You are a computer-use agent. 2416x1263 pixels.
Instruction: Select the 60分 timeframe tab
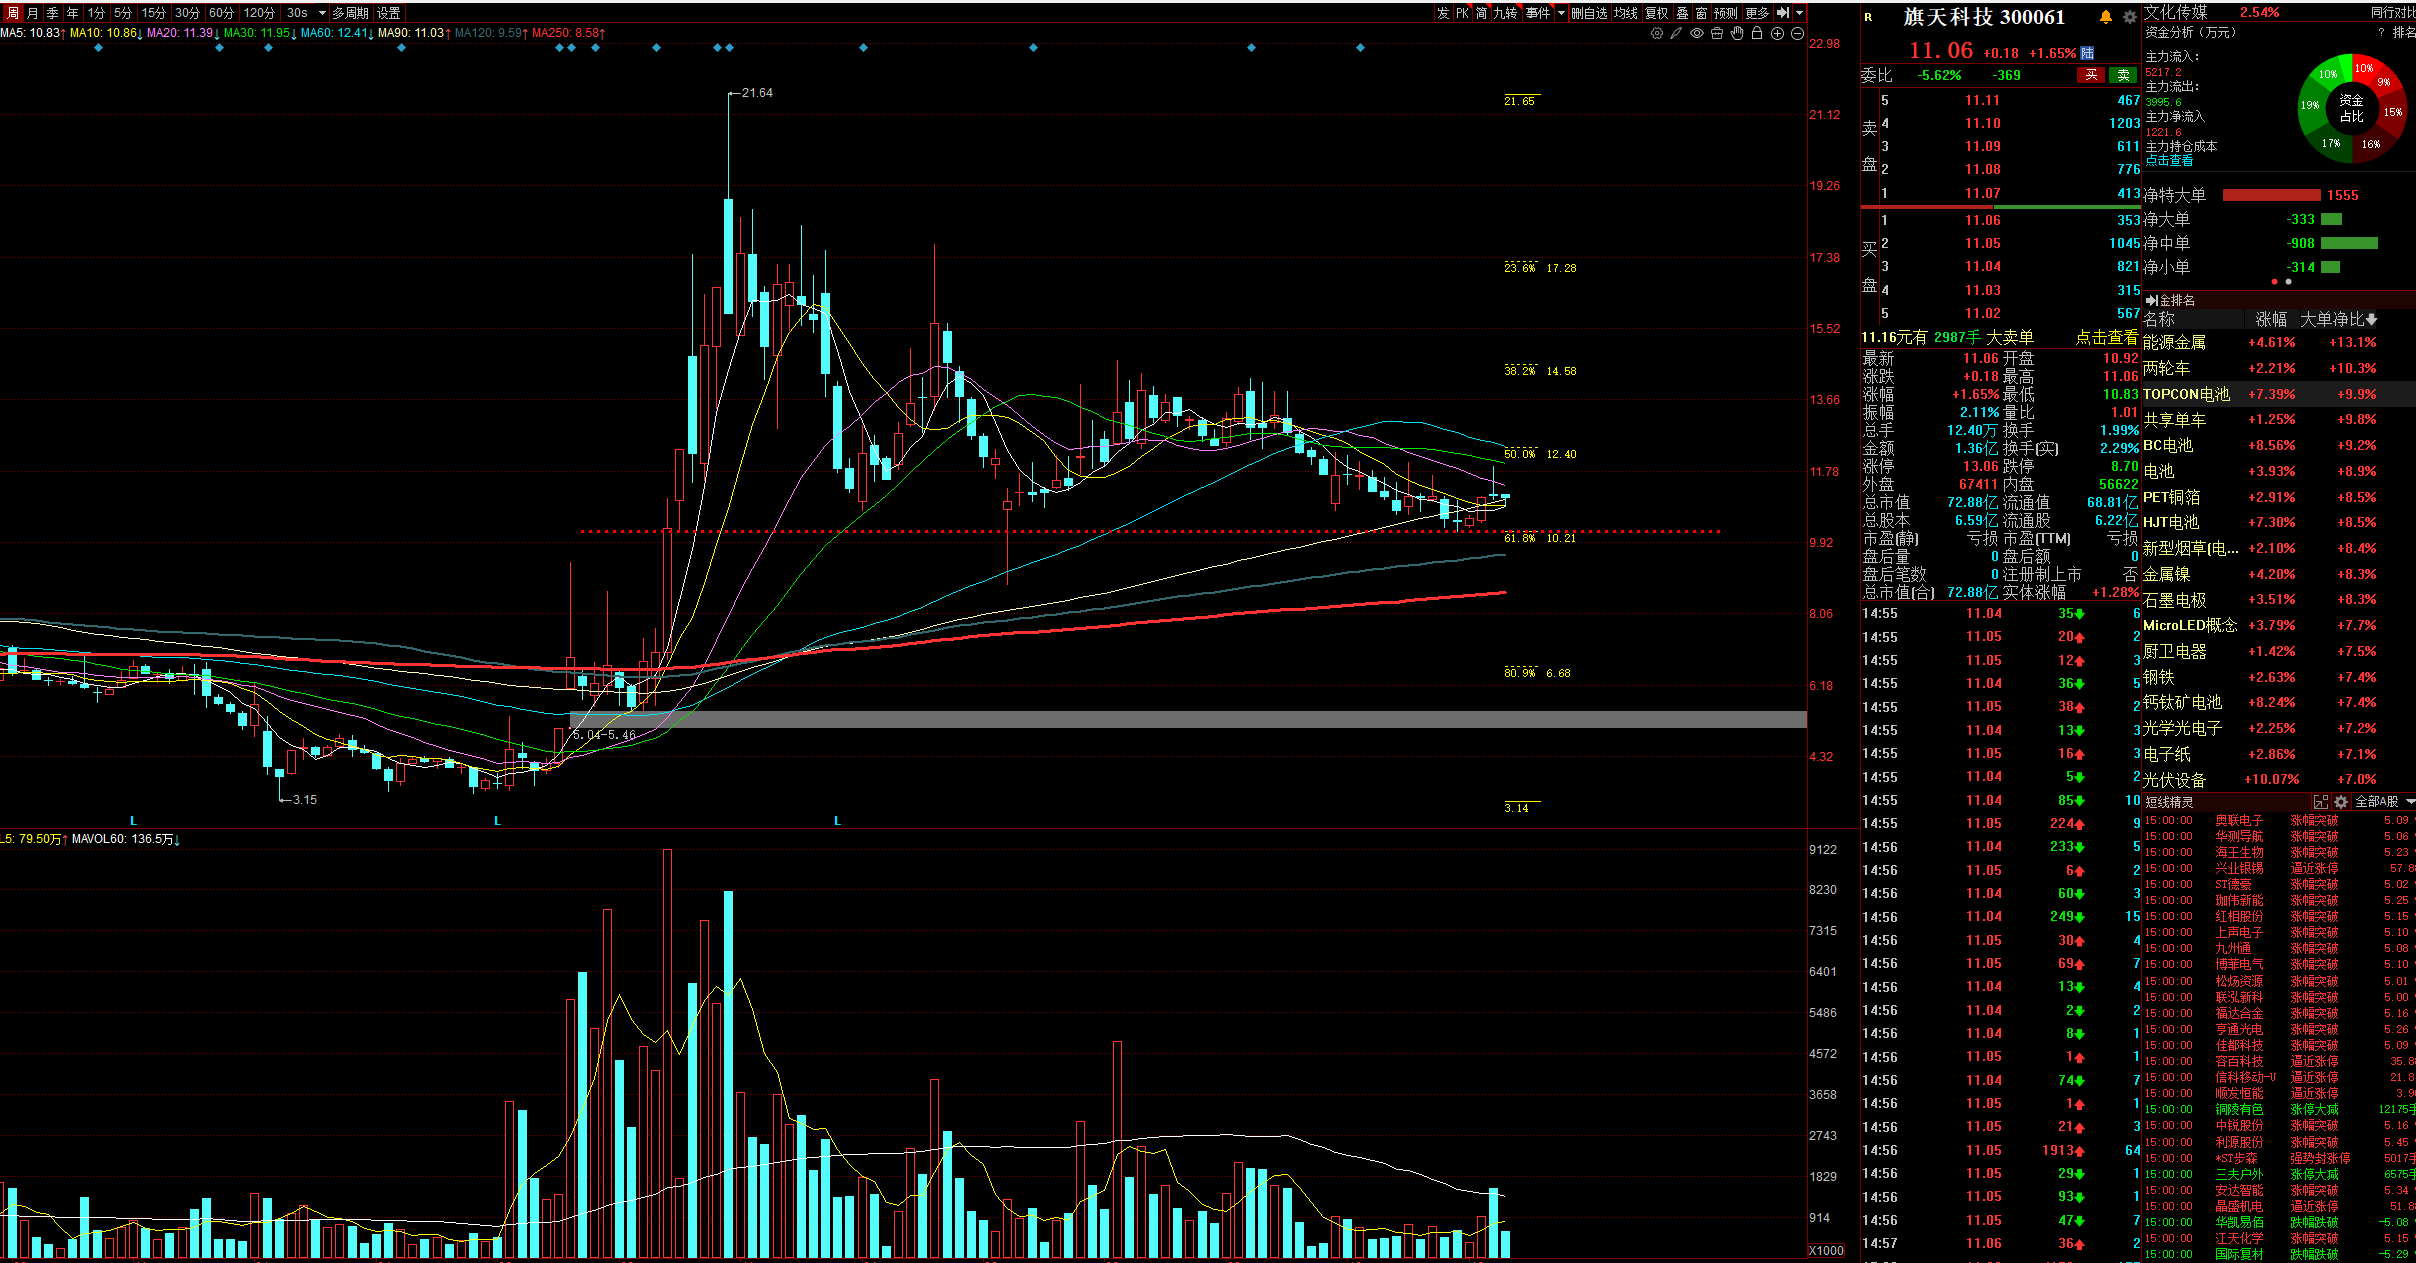(x=221, y=13)
